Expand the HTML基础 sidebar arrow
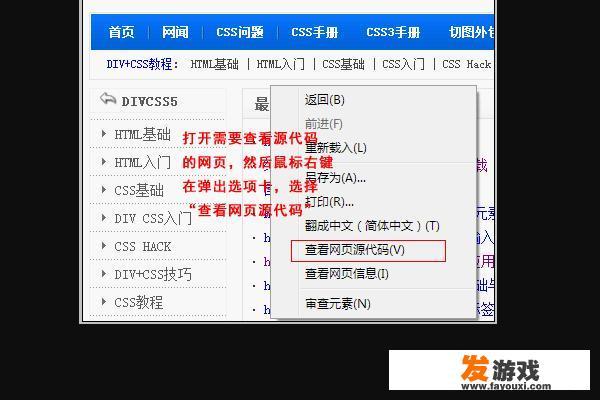Screen dimensions: 600x400 tap(104, 134)
